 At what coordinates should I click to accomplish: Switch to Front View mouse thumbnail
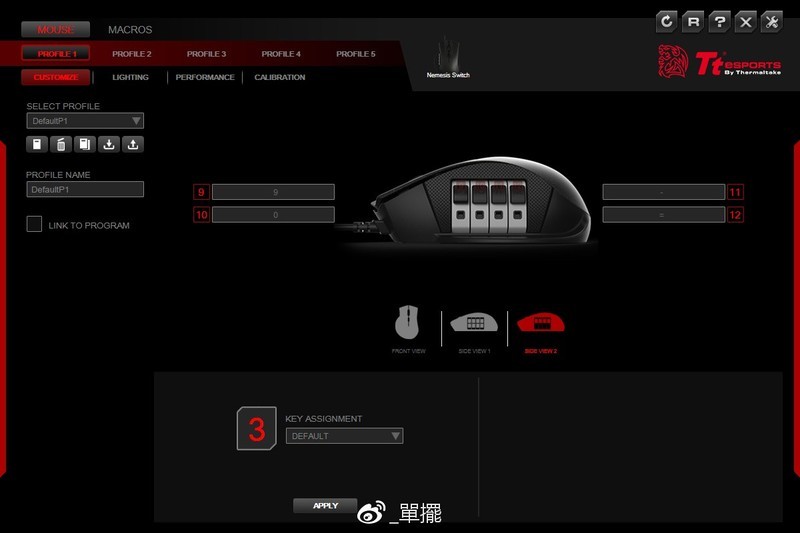click(x=408, y=328)
